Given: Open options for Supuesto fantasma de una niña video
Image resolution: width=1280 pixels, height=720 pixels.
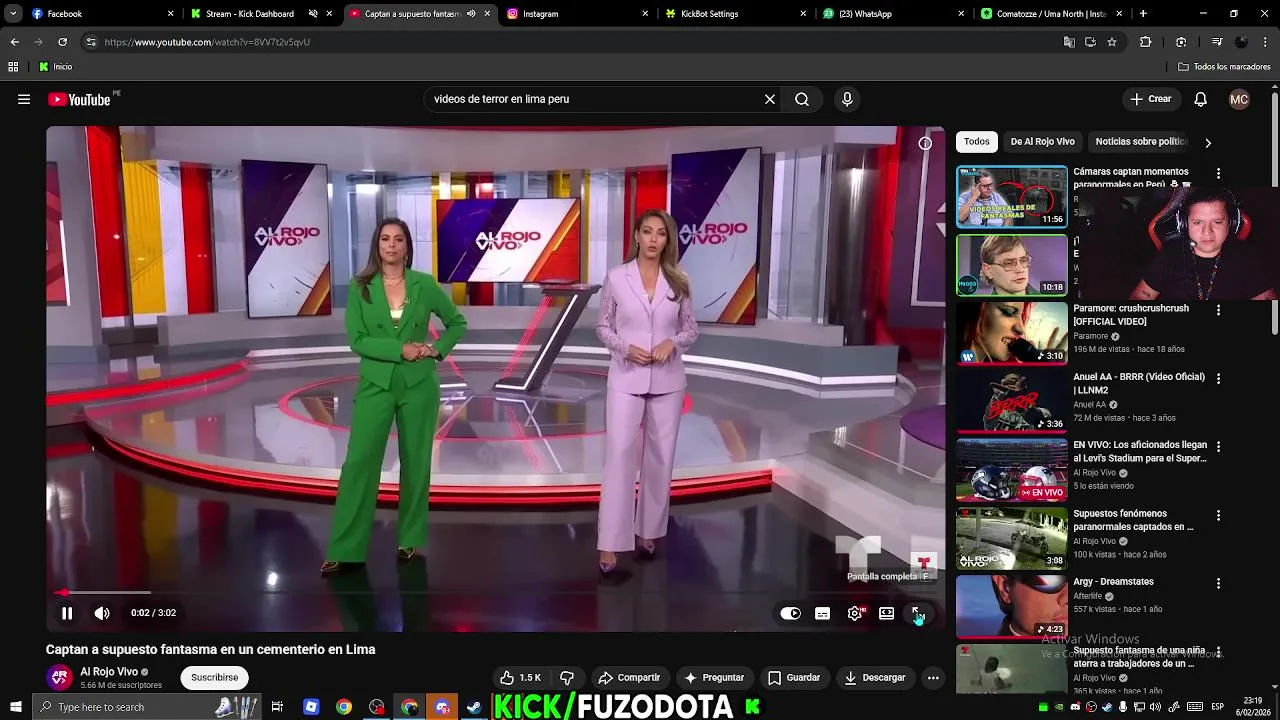Looking at the screenshot, I should click(x=1218, y=651).
